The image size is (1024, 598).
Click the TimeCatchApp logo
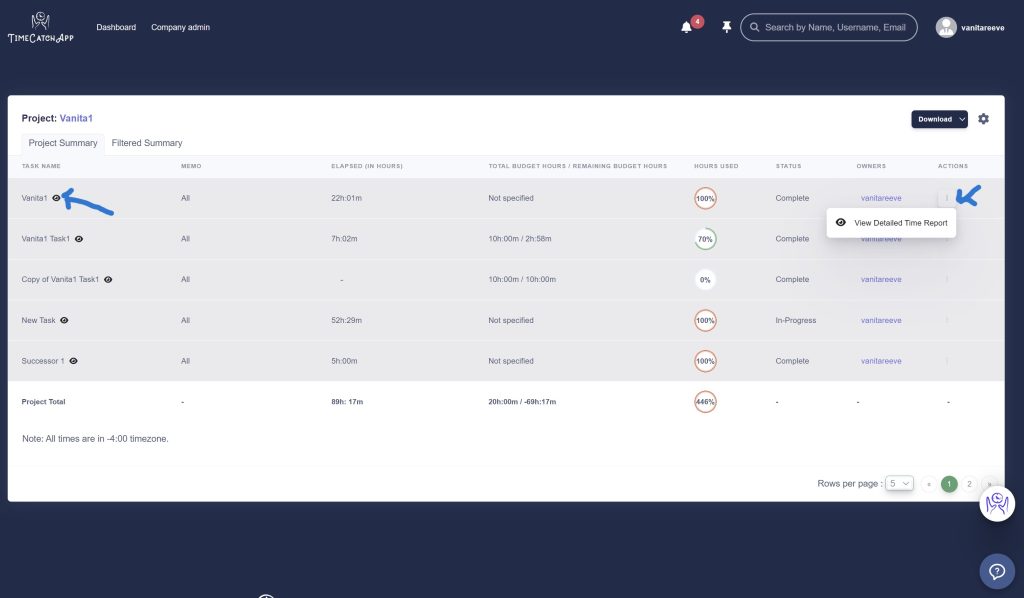tap(40, 28)
